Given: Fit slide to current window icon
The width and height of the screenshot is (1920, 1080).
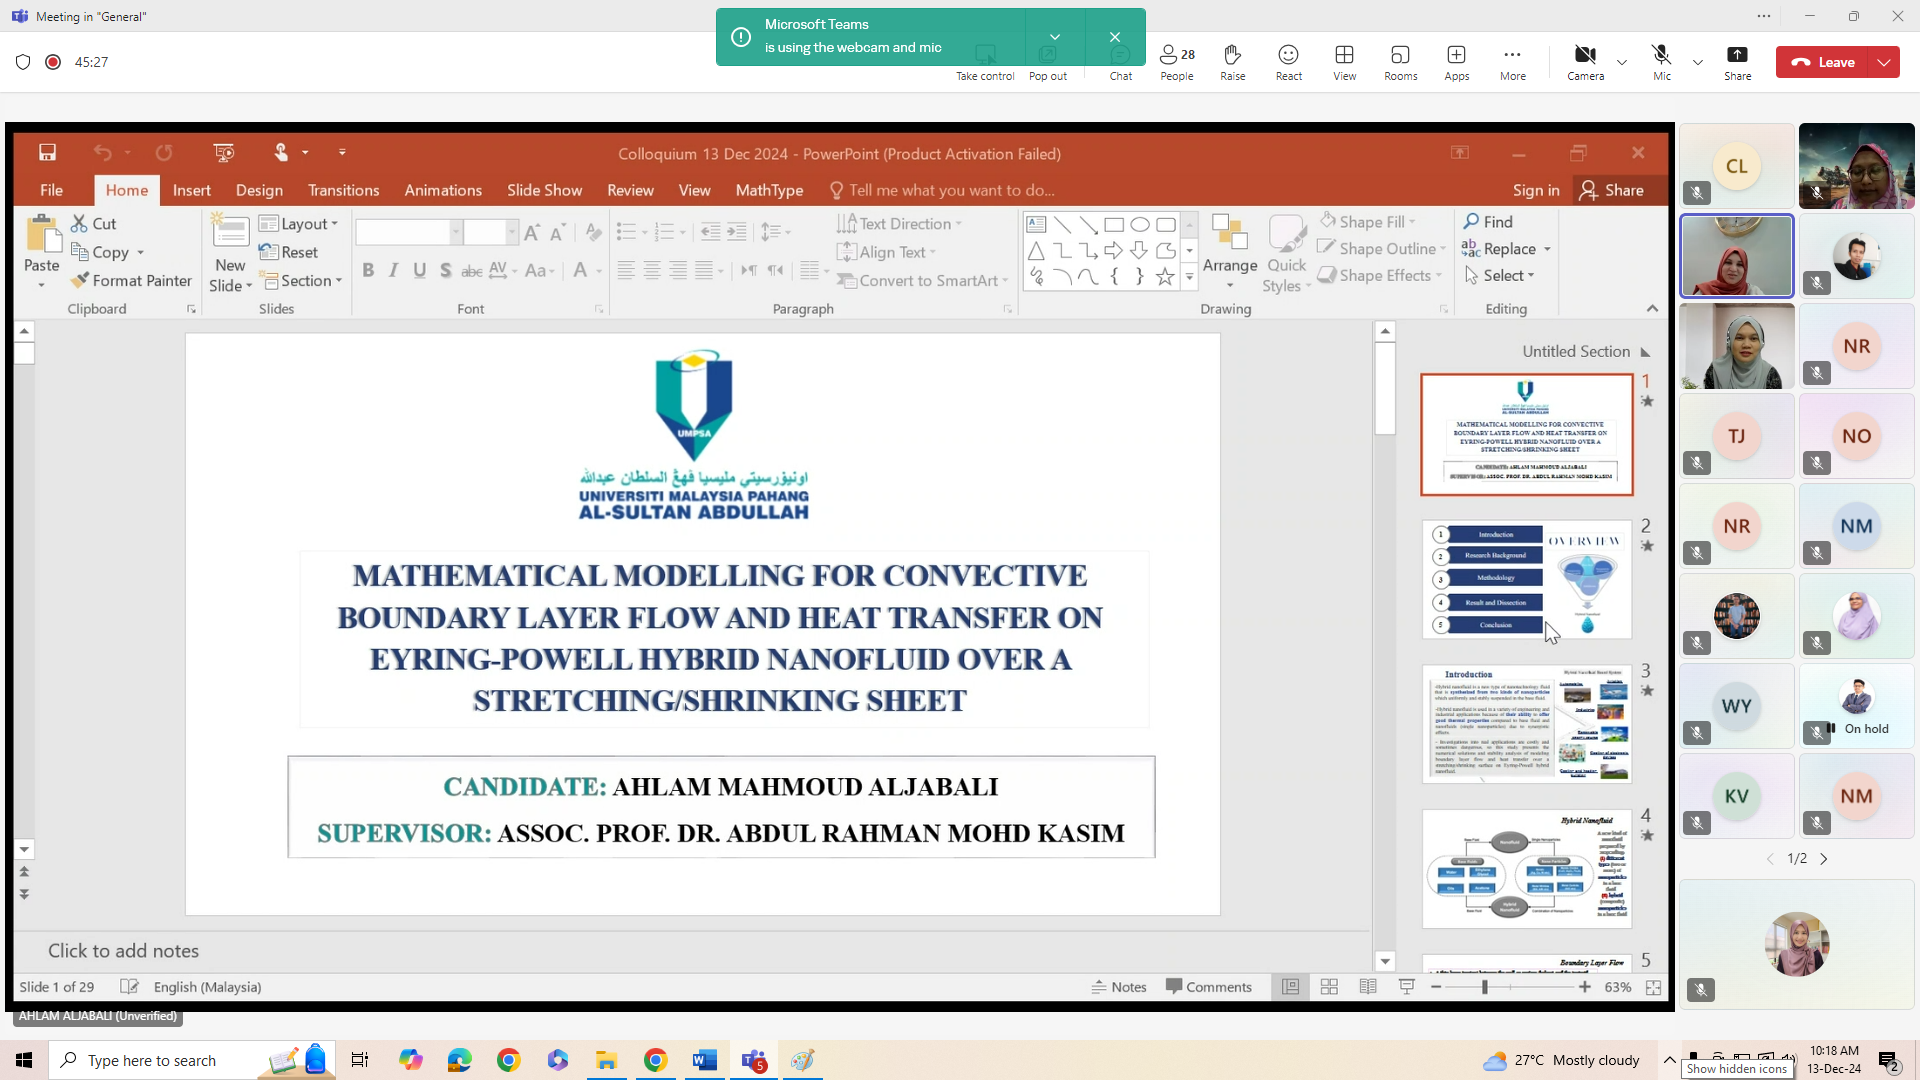Looking at the screenshot, I should point(1654,987).
